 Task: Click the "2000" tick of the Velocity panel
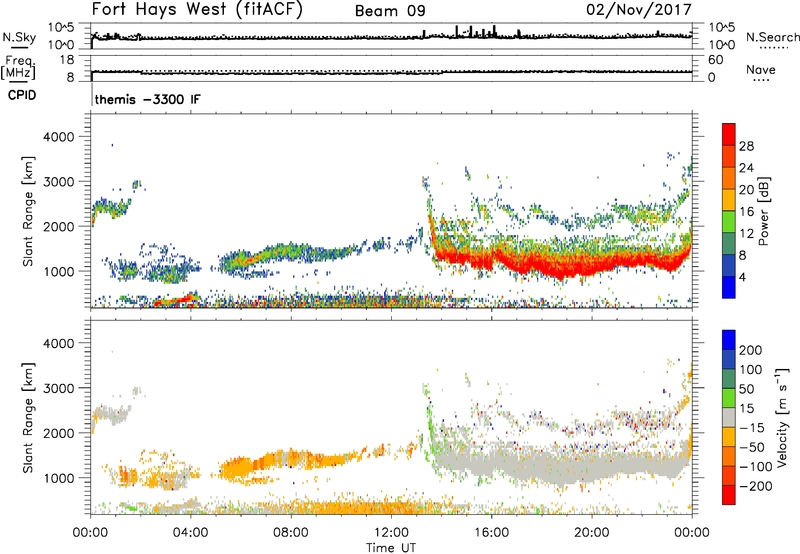click(59, 433)
